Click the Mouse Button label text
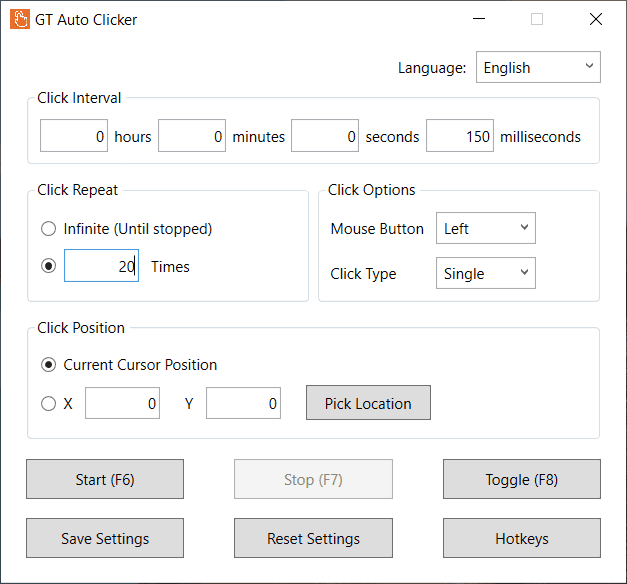627x584 pixels. coord(377,229)
